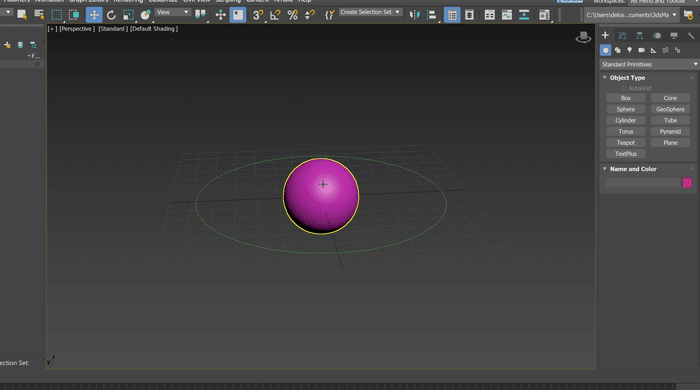Viewport: 700px width, 390px height.
Task: Toggle Keyboard Shortcut Override button
Action: tap(238, 15)
